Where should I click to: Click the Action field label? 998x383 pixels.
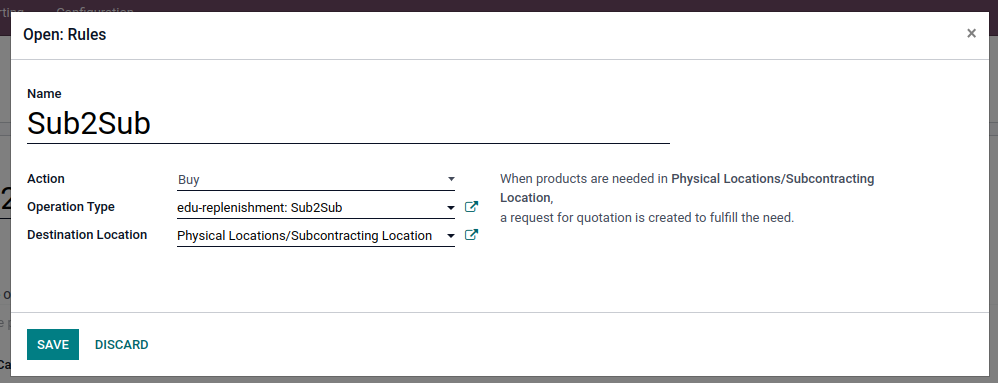point(46,179)
